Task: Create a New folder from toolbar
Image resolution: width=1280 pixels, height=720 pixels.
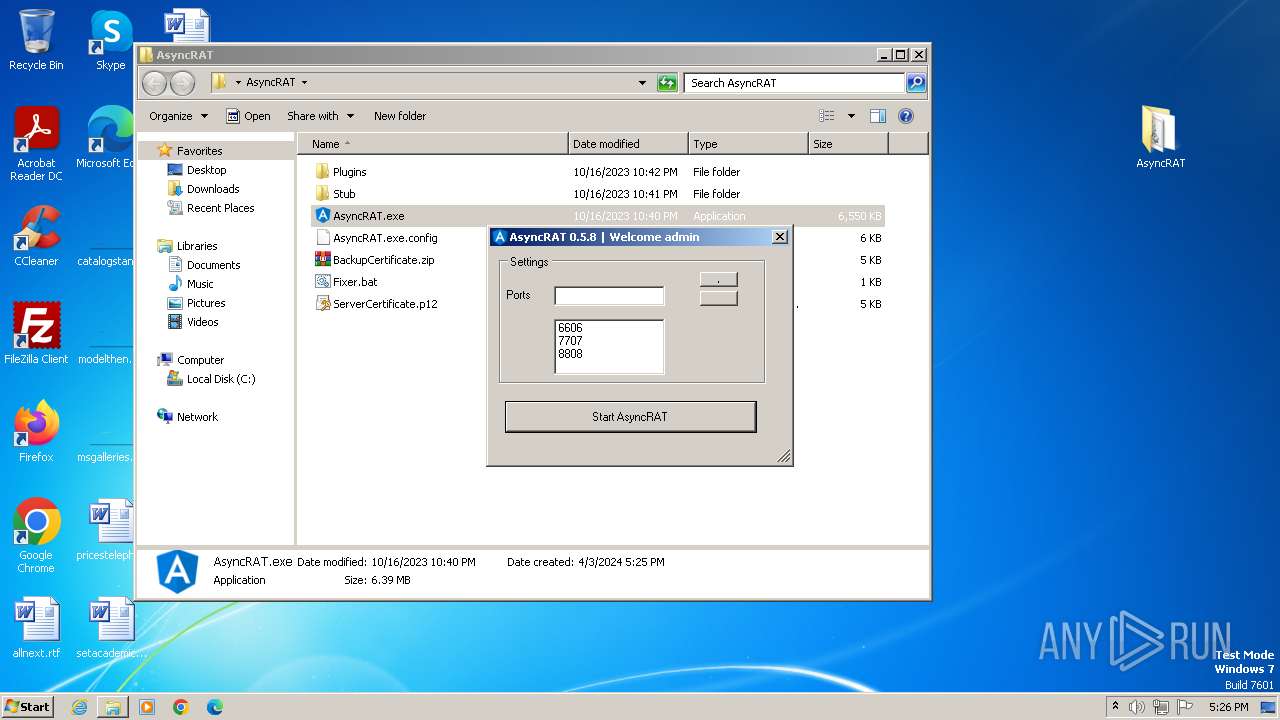Action: [400, 116]
